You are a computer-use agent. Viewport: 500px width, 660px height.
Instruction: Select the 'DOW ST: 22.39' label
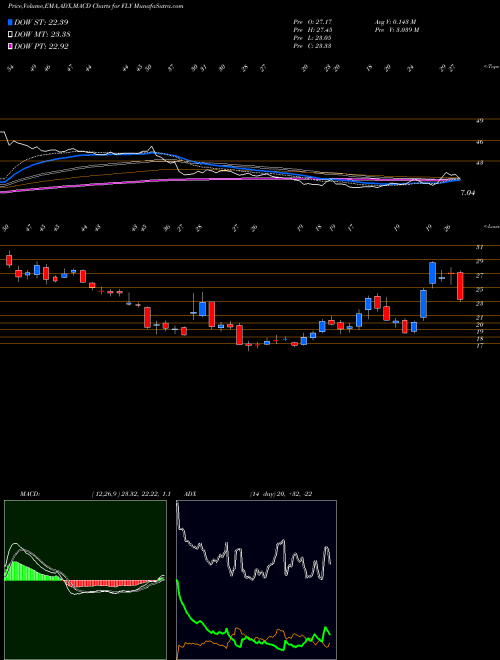tap(41, 22)
